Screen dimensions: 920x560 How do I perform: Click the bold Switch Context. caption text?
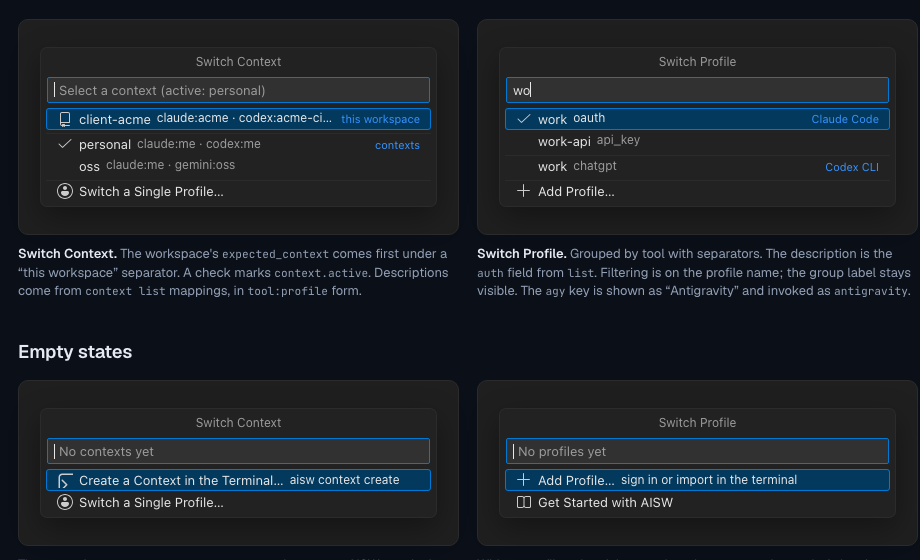67,254
